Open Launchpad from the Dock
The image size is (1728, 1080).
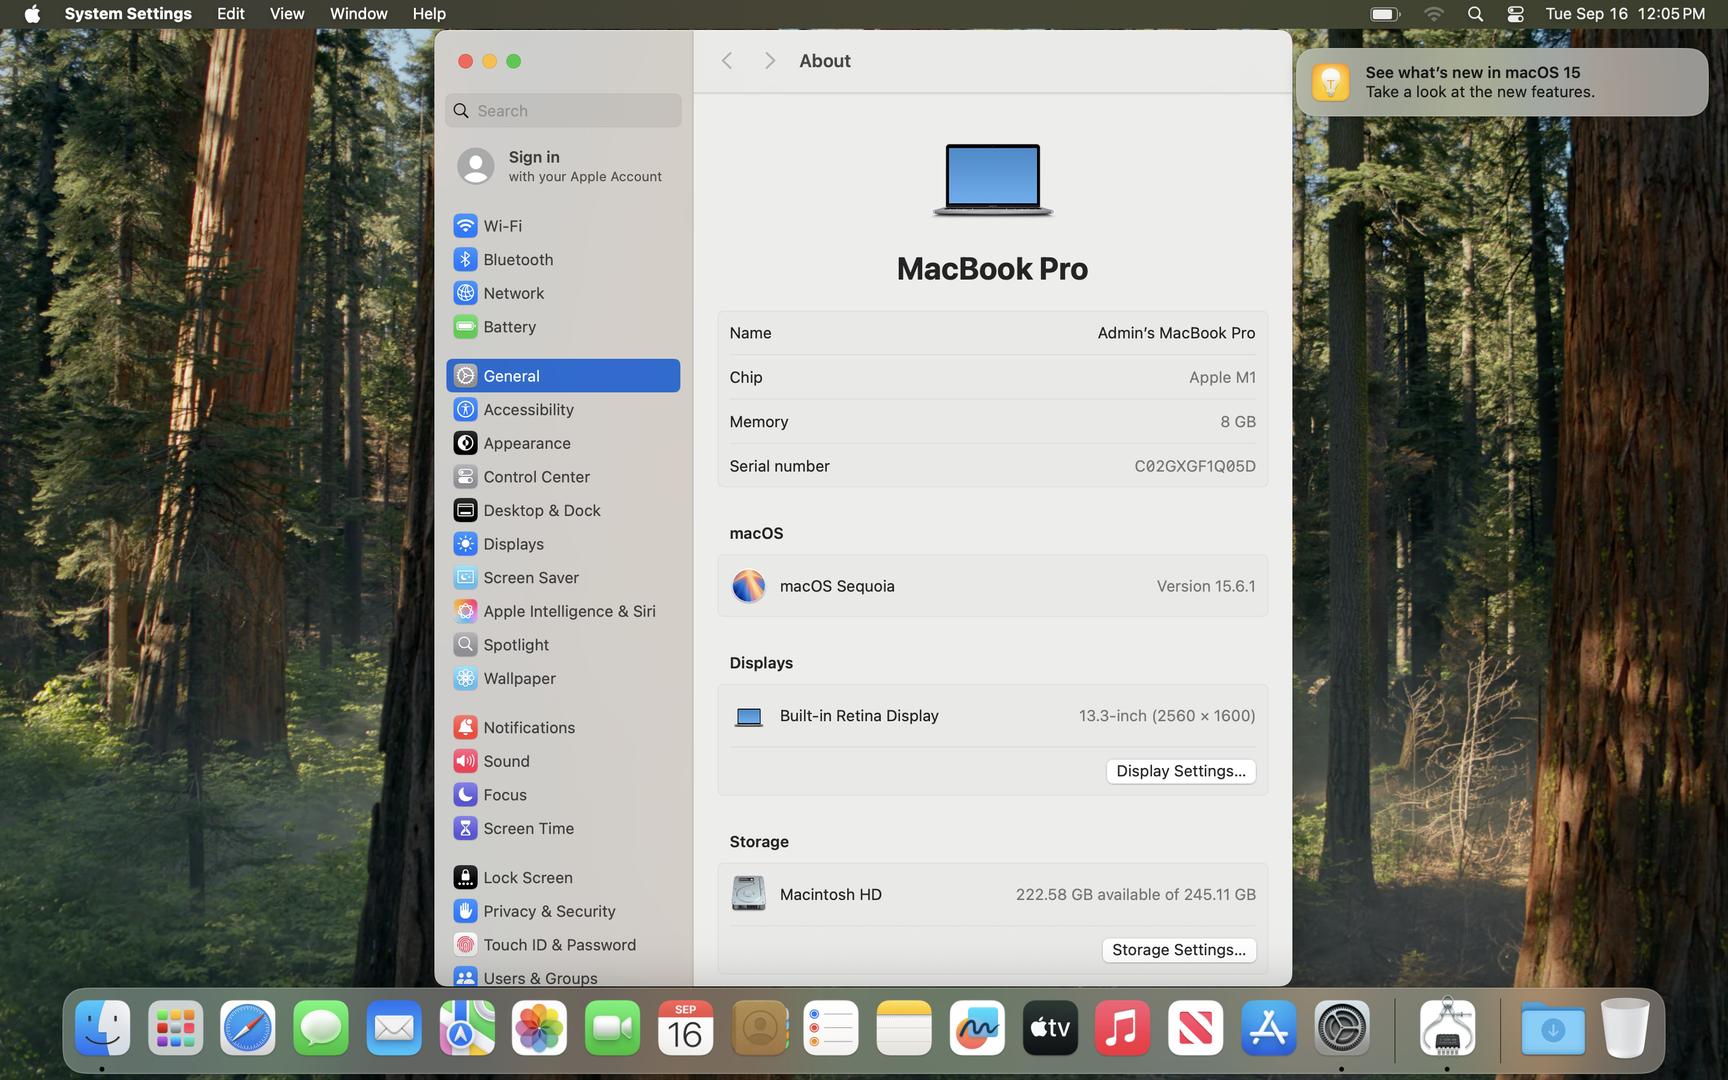click(175, 1028)
